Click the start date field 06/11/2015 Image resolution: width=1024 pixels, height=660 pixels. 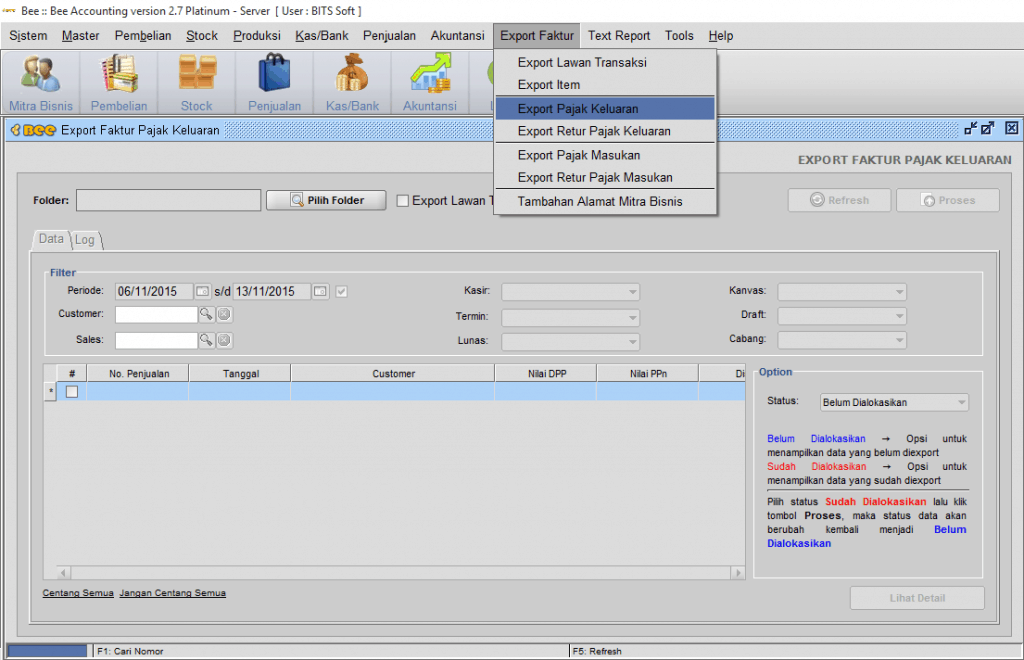[x=154, y=291]
